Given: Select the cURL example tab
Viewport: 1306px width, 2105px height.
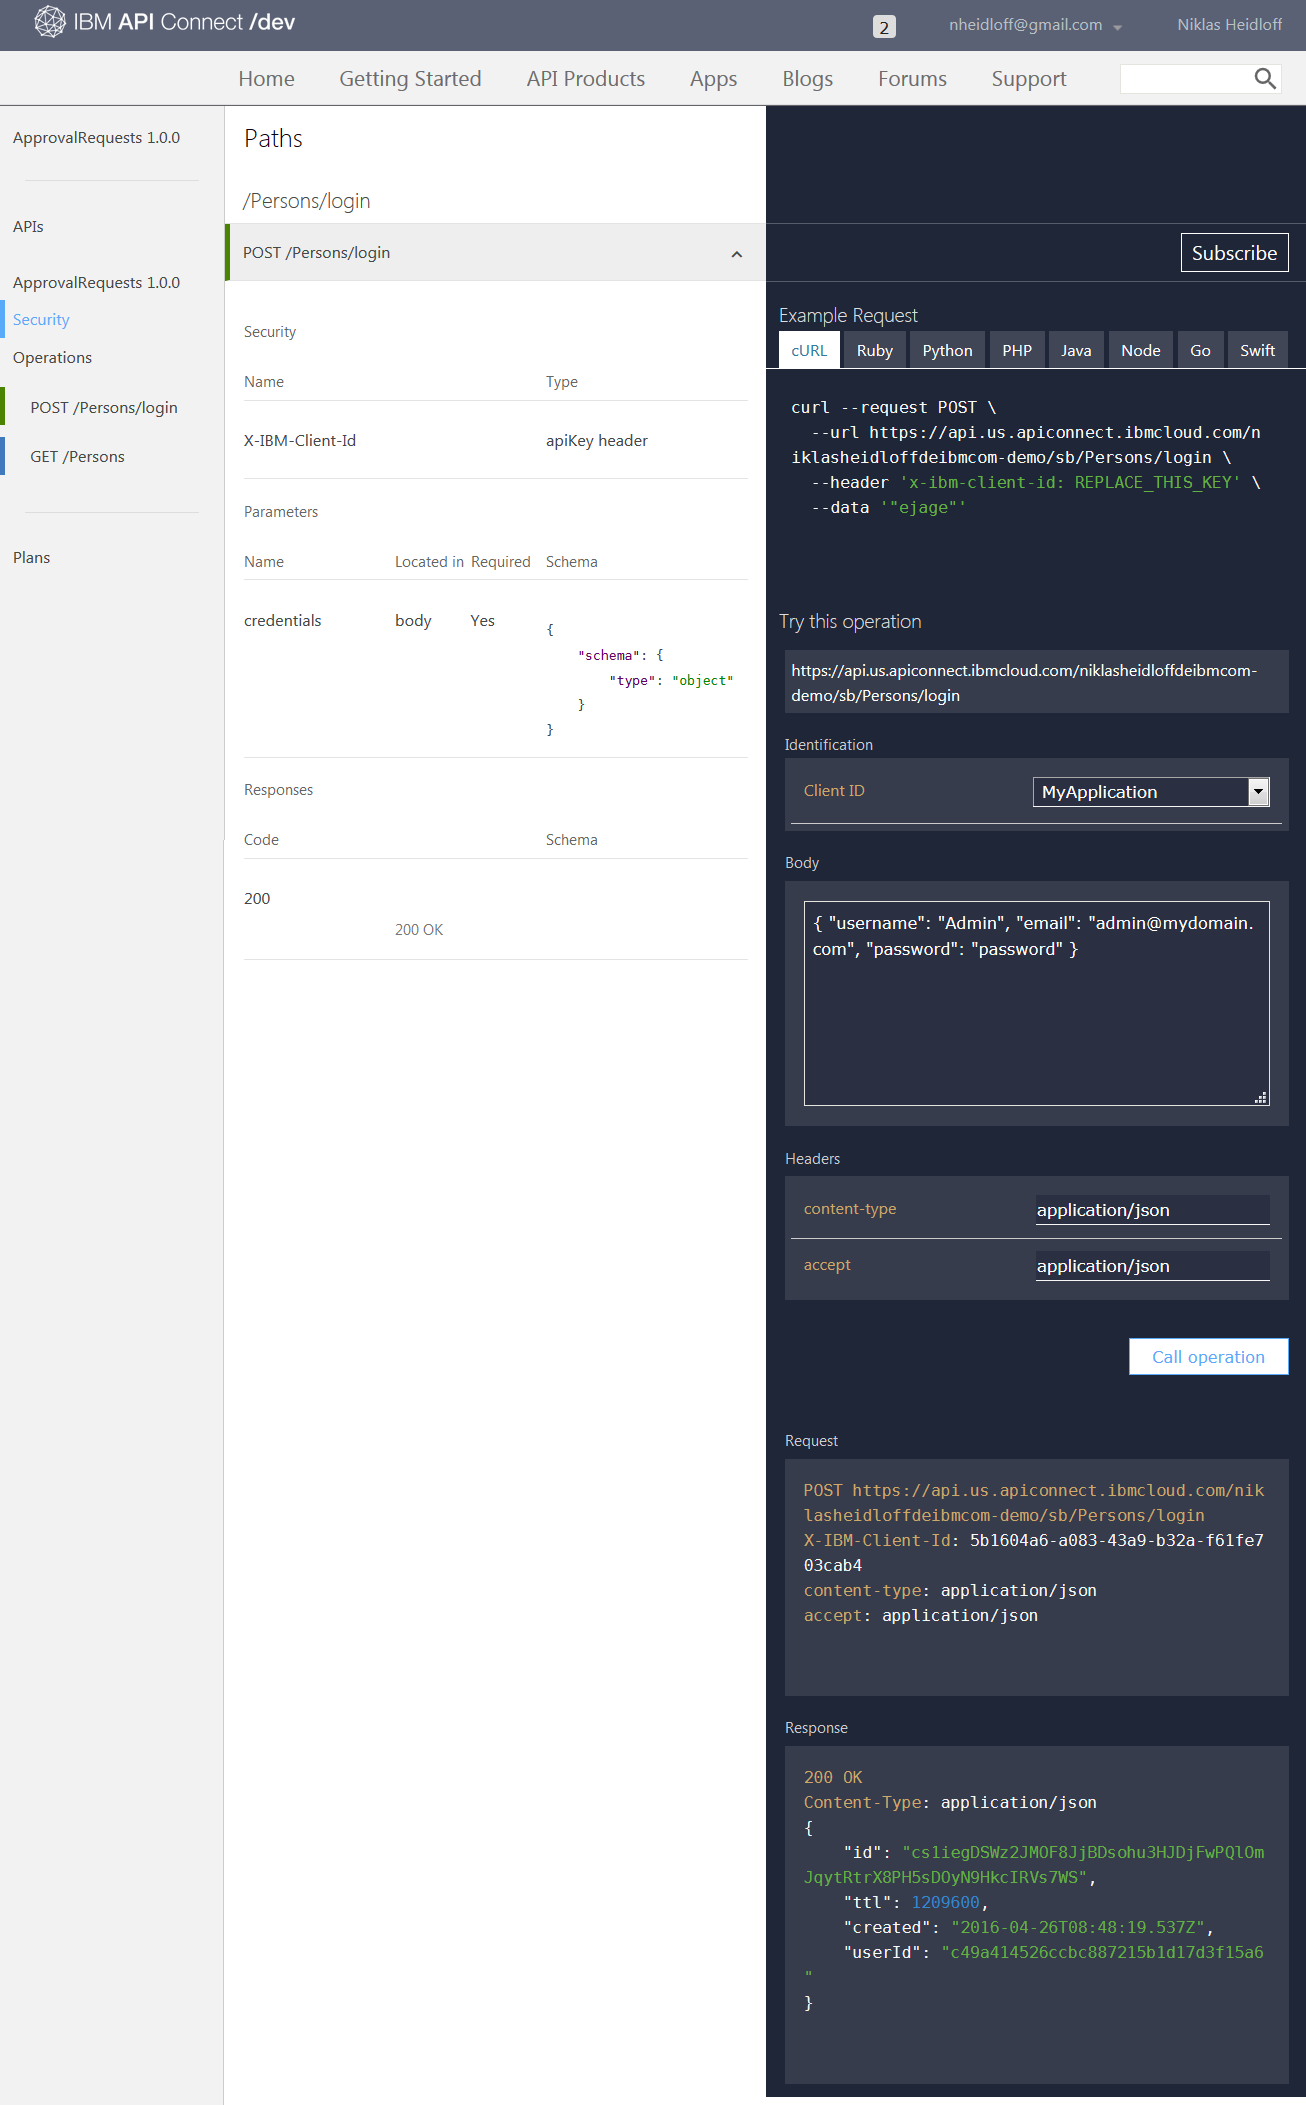Looking at the screenshot, I should [x=809, y=350].
